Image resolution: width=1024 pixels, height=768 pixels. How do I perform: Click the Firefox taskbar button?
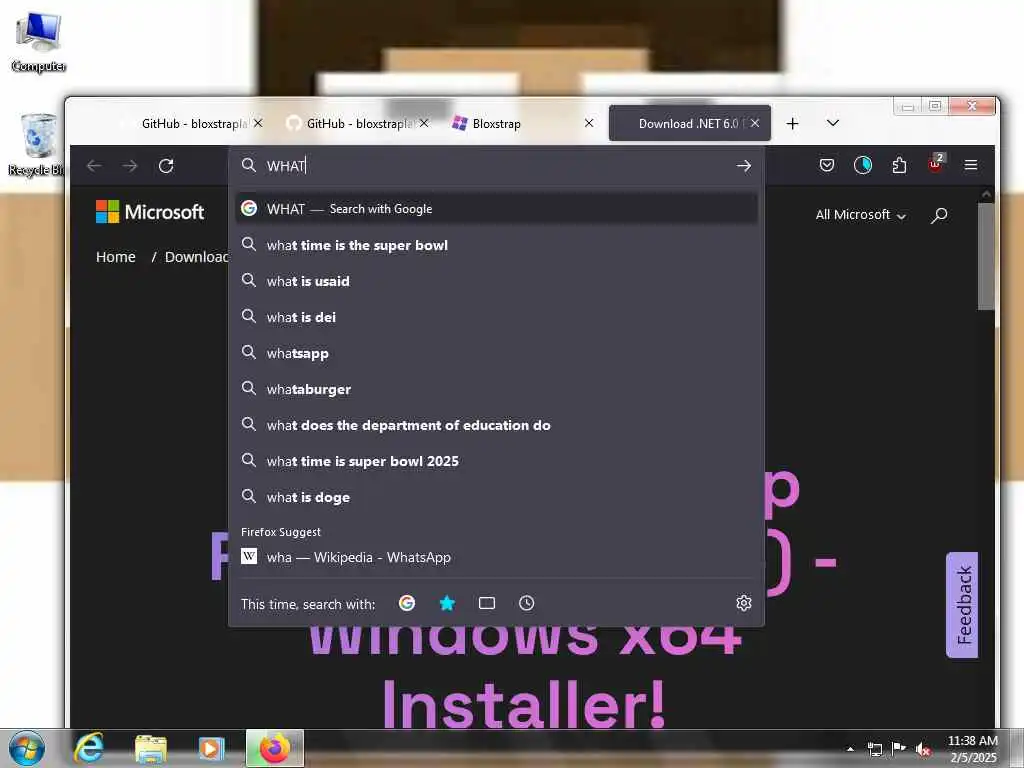click(x=275, y=748)
